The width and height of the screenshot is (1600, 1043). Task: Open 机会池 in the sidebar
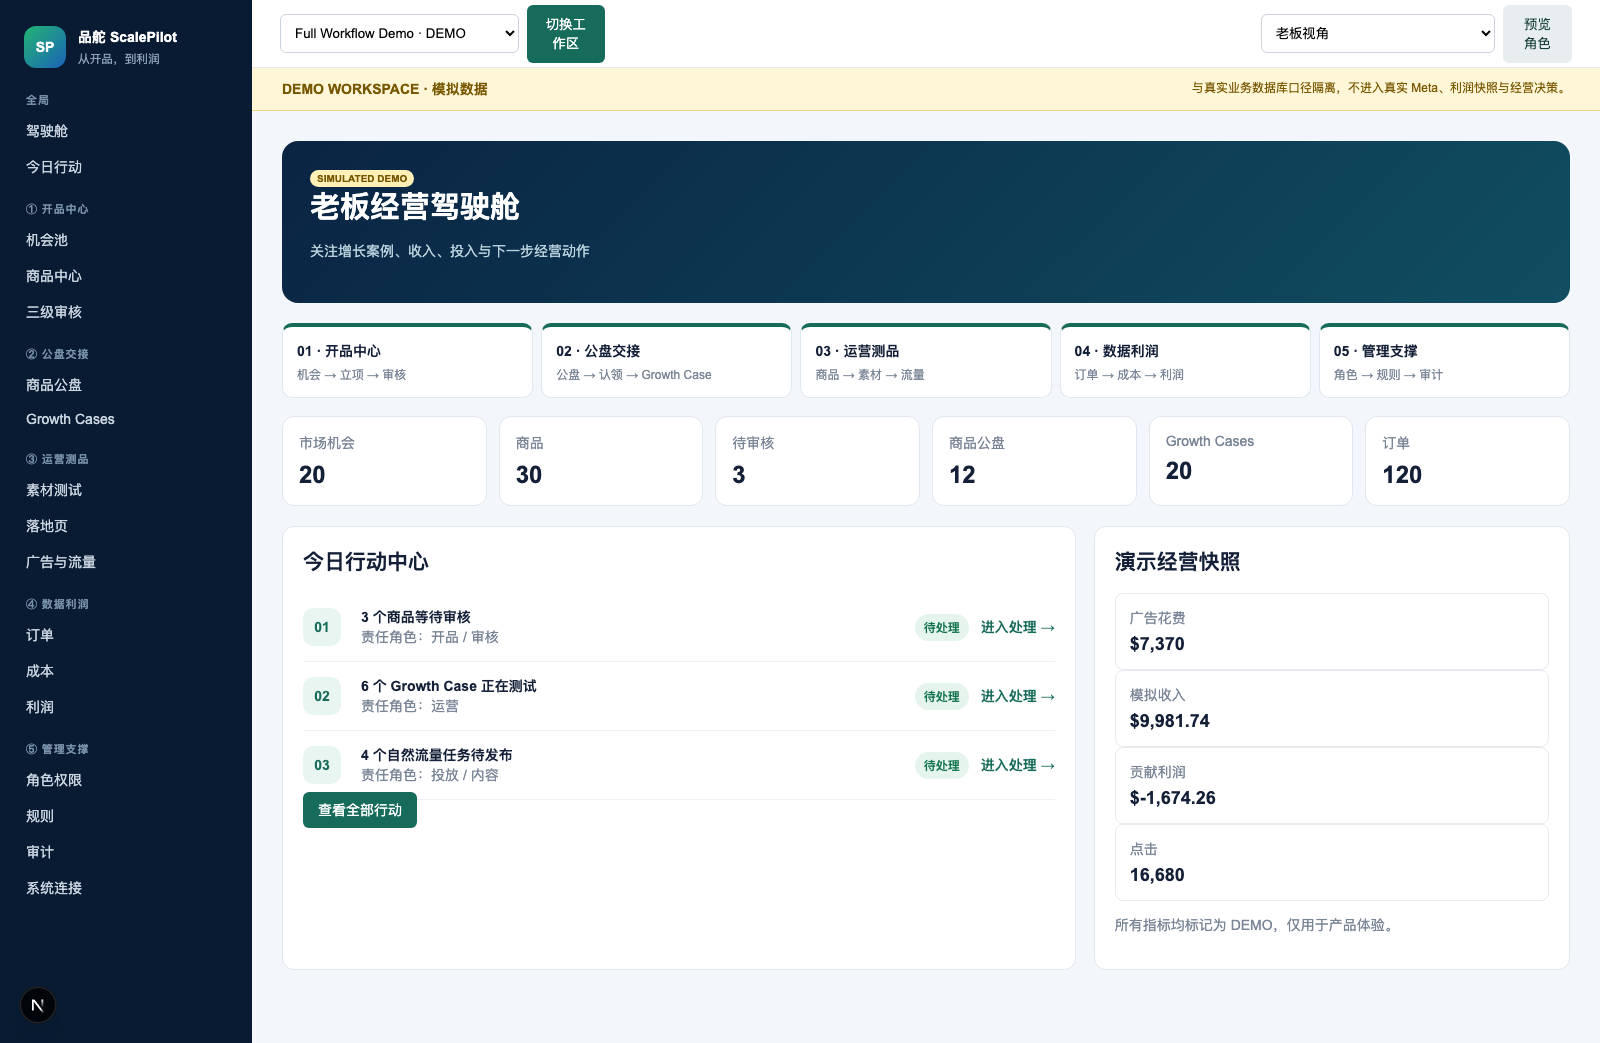(47, 240)
